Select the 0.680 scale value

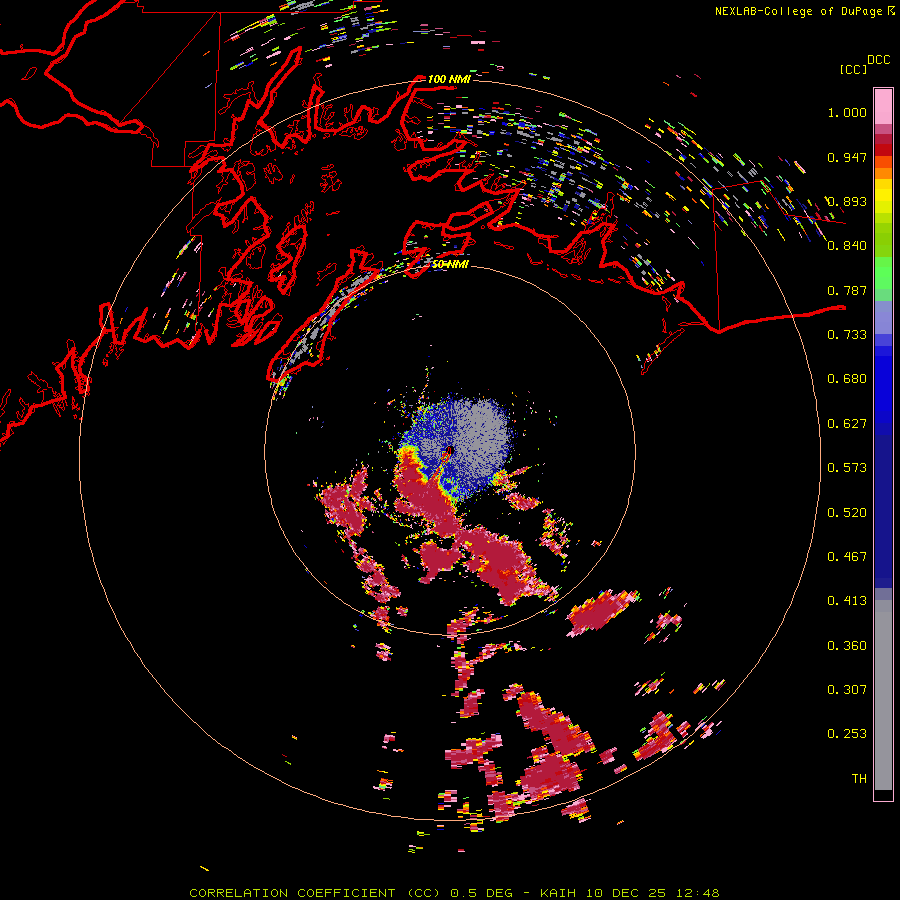click(847, 379)
